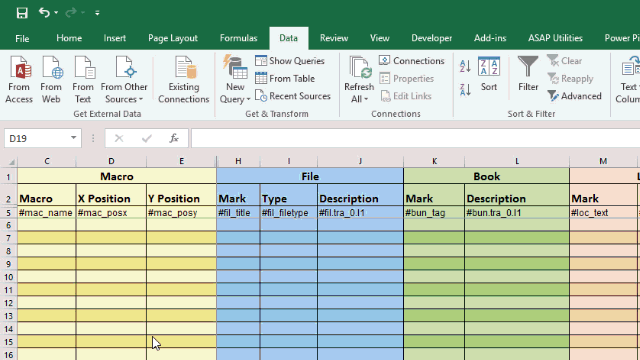Expand the New Query dropdown

(x=235, y=99)
